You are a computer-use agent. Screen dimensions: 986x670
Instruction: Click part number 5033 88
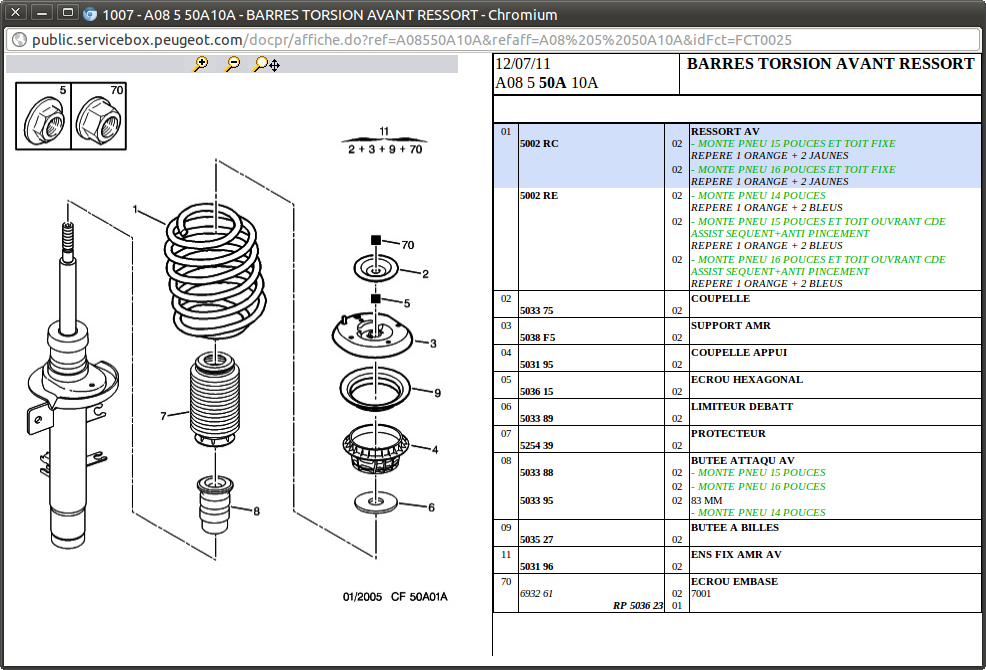pyautogui.click(x=536, y=473)
